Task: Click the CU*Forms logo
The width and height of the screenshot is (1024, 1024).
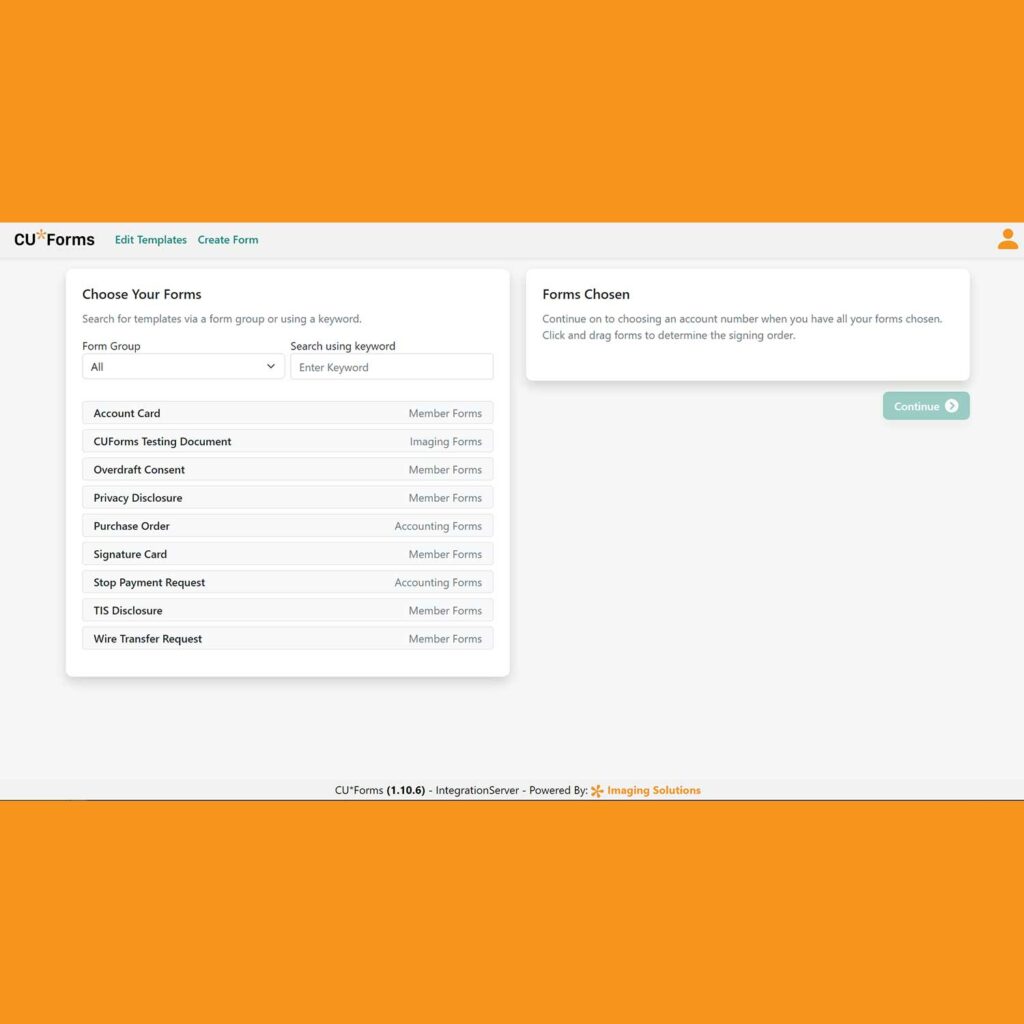Action: click(x=54, y=239)
